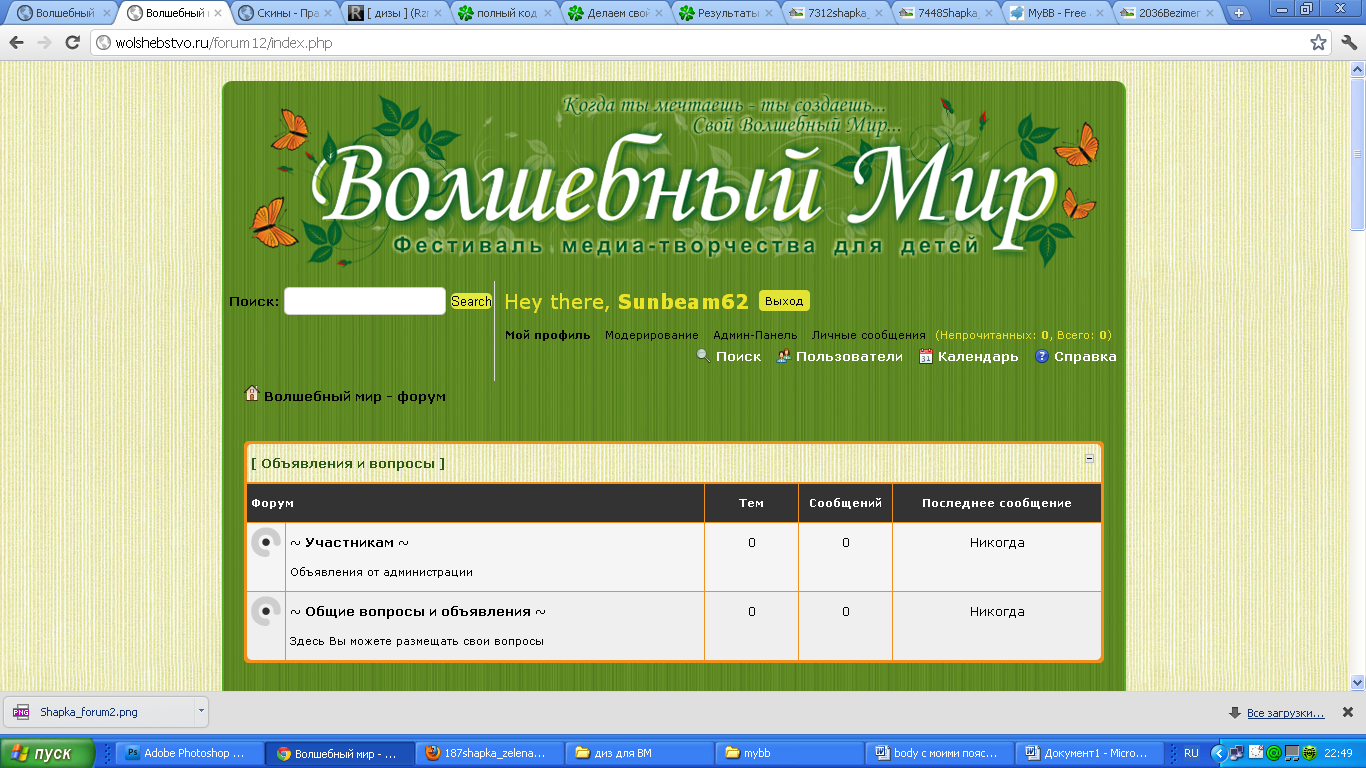The image size is (1366, 768).
Task: Click the status icon of Общие вопросы forum
Action: pyautogui.click(x=265, y=611)
